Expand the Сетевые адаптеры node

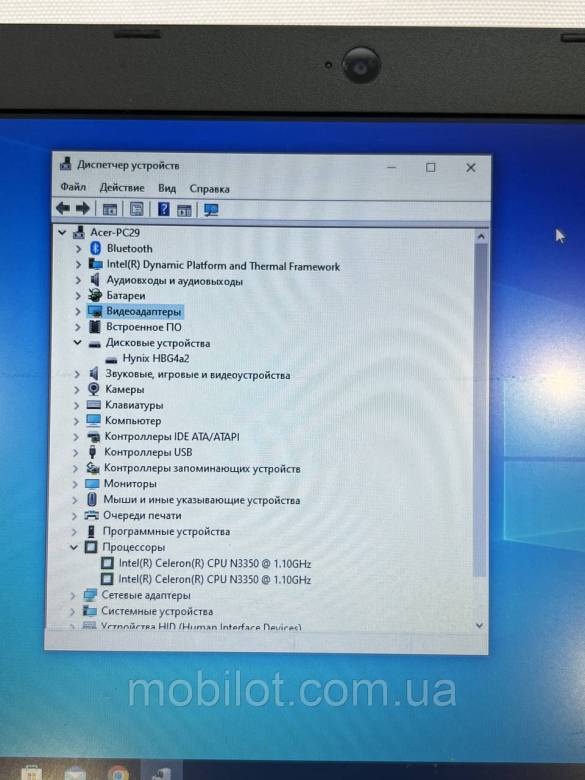pos(73,595)
